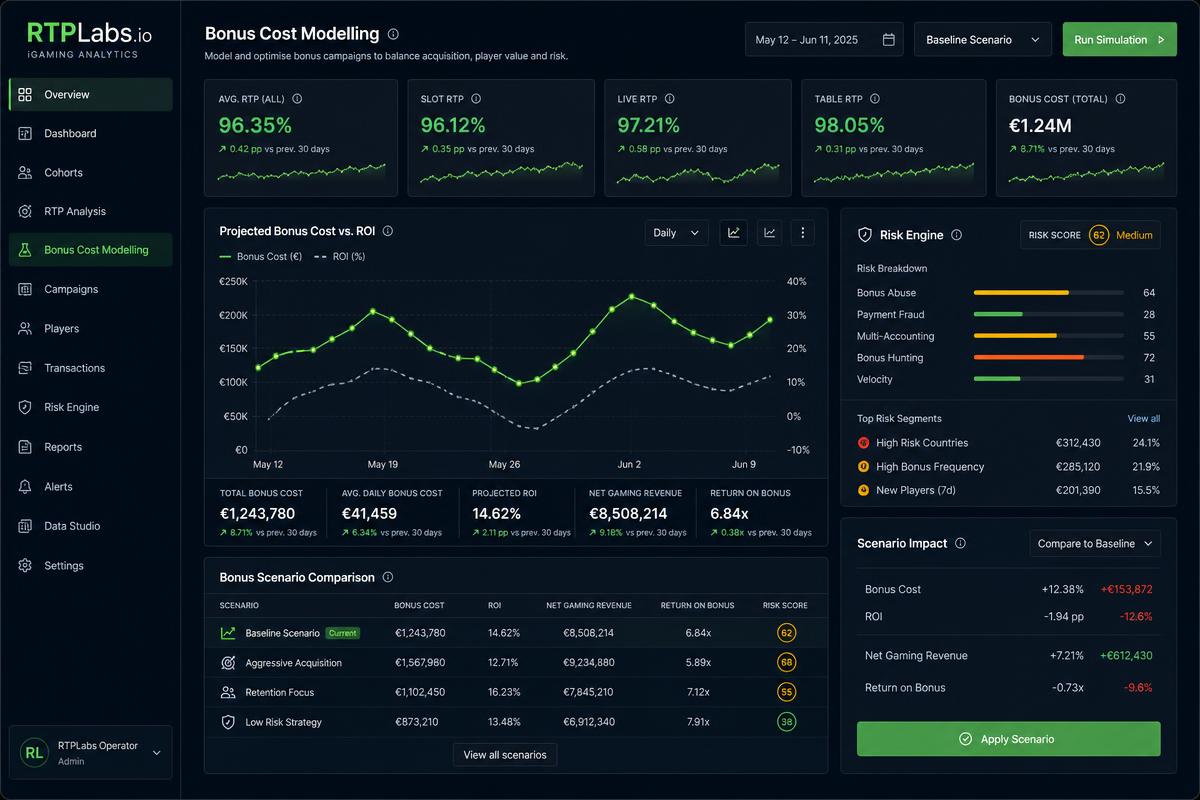
Task: Toggle the ROI (%) legend series
Action: (340, 257)
